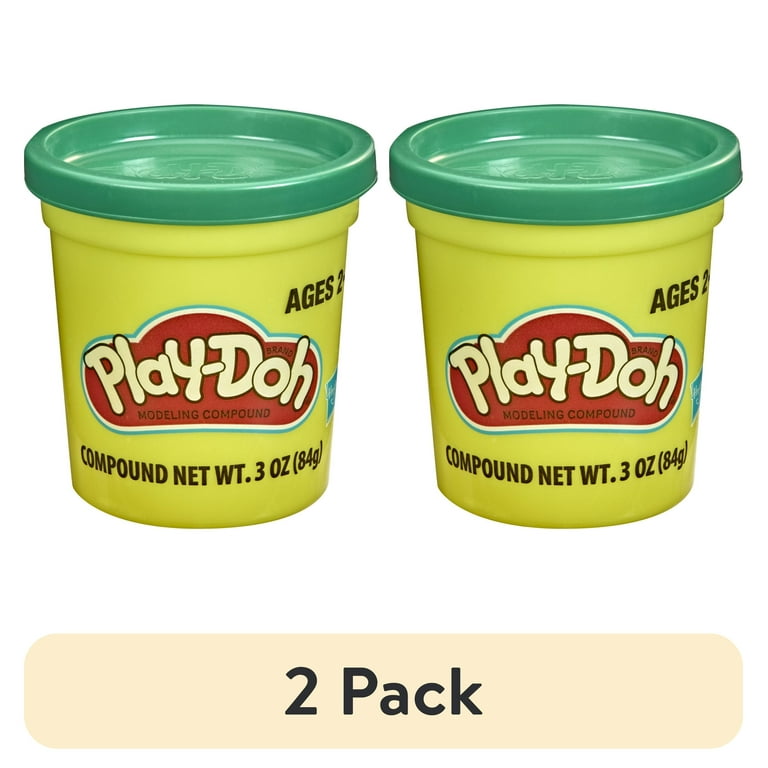Click 'AGES 2+' text on right can
Image resolution: width=768 pixels, height=768 pixels.
tap(681, 294)
